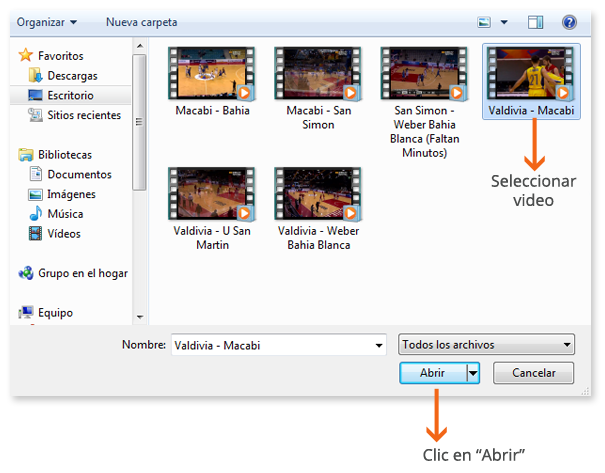Open the Música library icon
The height and width of the screenshot is (473, 605).
pyautogui.click(x=35, y=213)
